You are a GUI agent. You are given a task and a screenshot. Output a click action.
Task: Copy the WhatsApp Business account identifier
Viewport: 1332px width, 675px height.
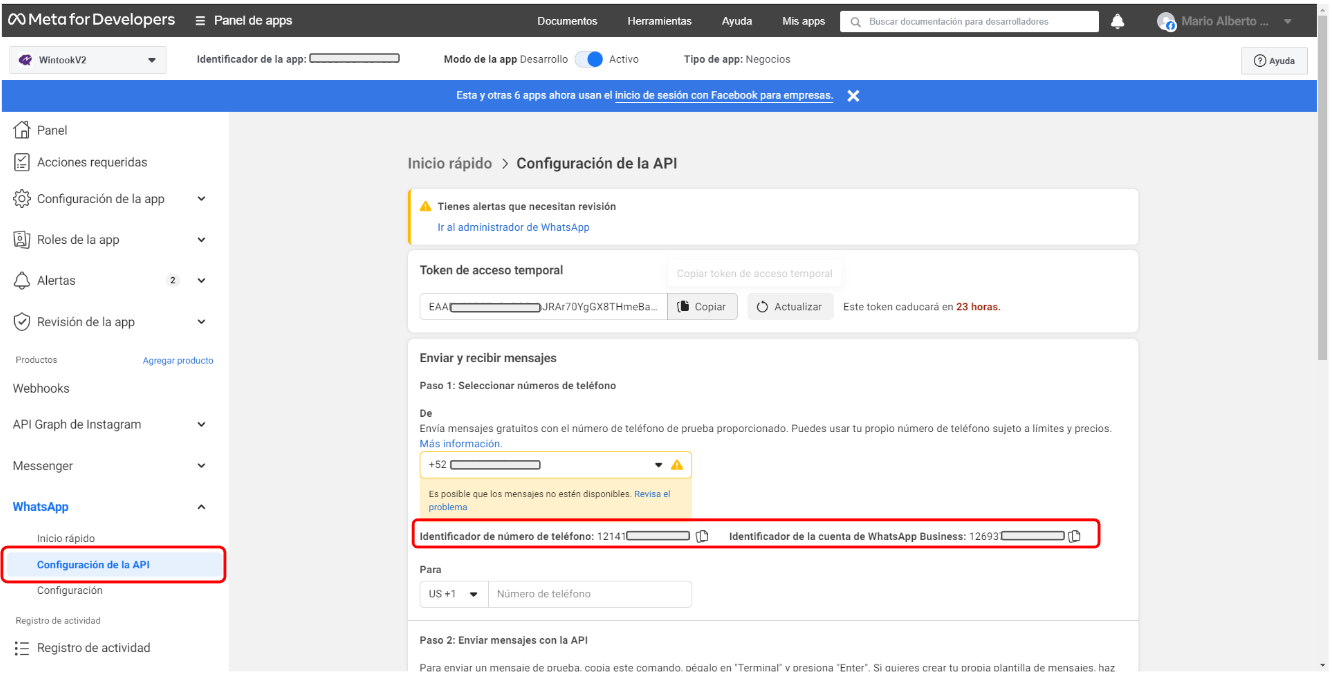pyautogui.click(x=1074, y=536)
